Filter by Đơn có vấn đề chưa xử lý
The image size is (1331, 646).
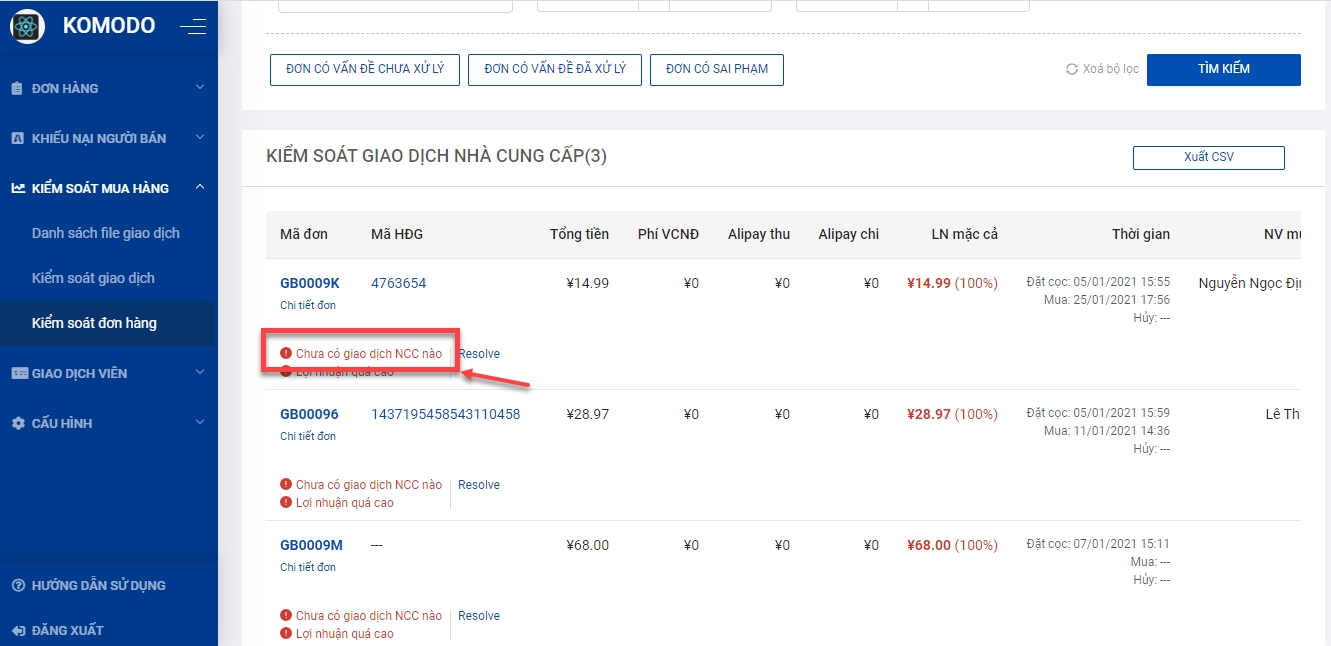[x=364, y=69]
